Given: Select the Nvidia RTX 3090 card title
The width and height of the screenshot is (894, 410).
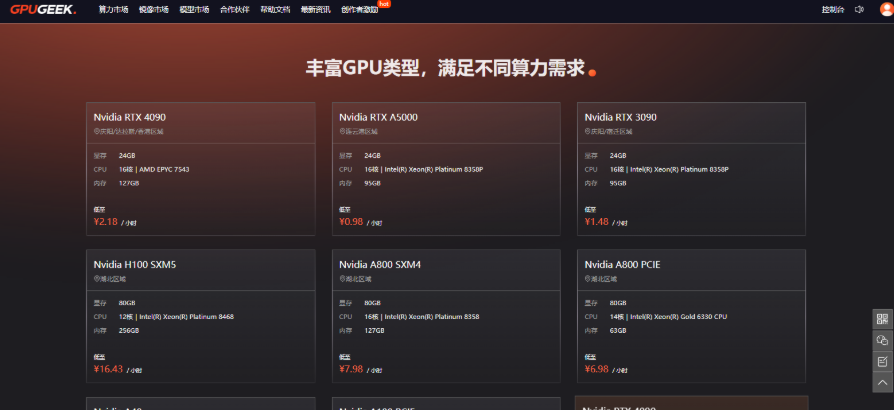Looking at the screenshot, I should 620,117.
